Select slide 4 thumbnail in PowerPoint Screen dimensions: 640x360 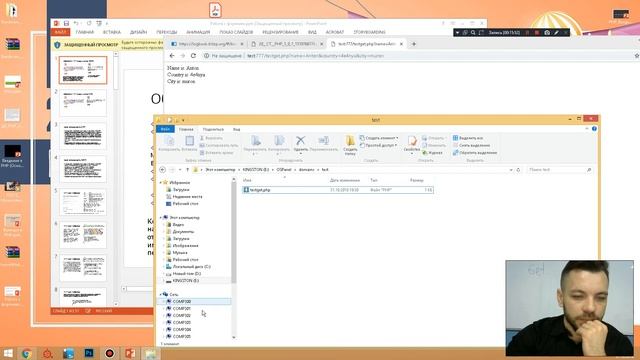[x=83, y=169]
